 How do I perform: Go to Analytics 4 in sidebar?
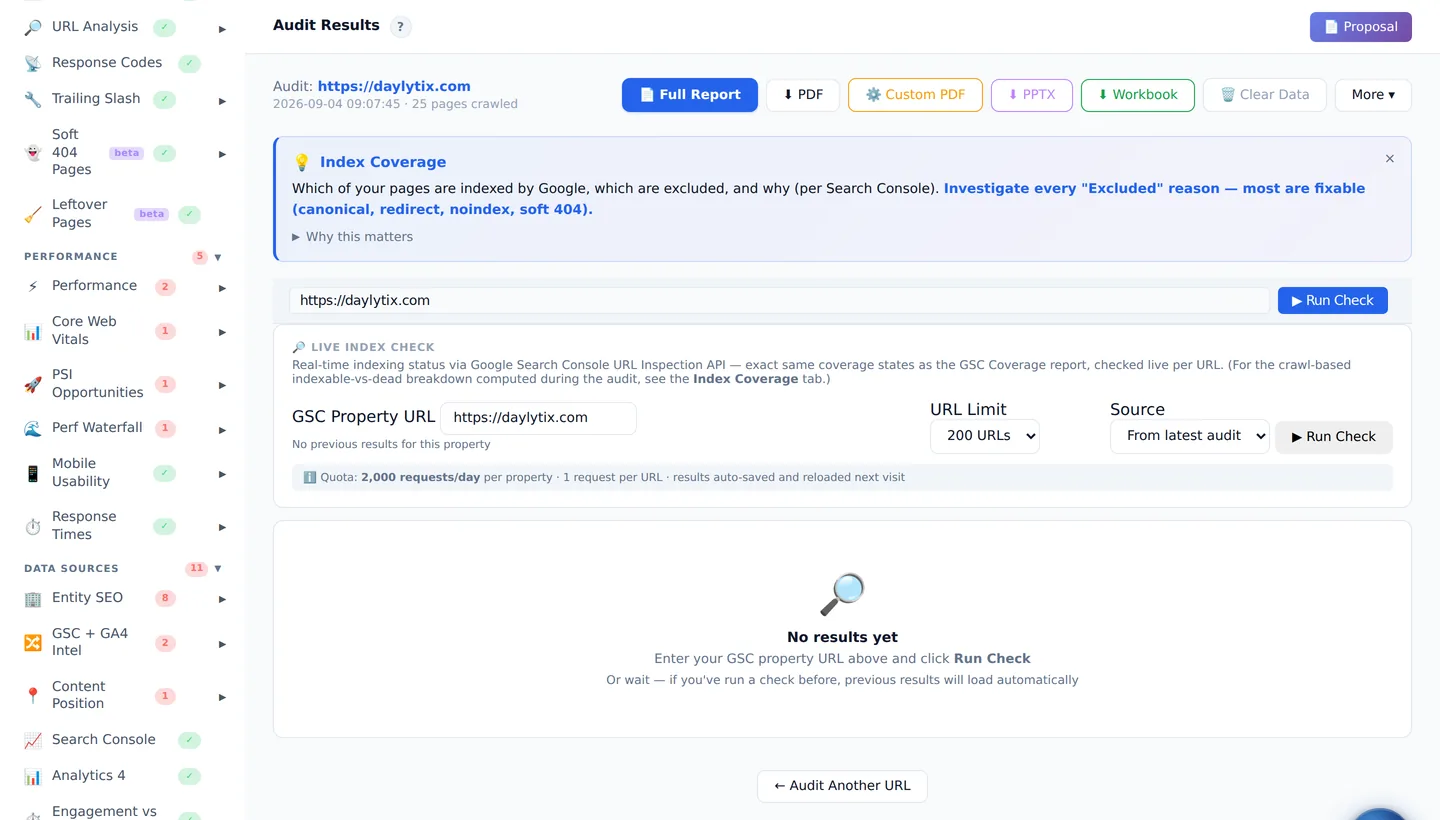coord(89,775)
